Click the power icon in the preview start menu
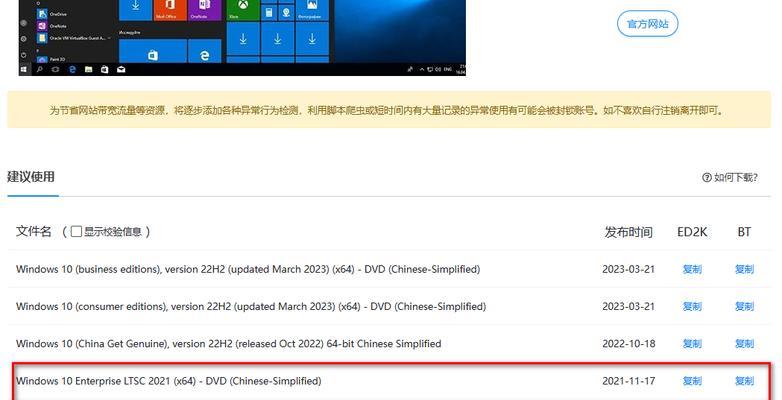The image size is (782, 400). [x=23, y=54]
